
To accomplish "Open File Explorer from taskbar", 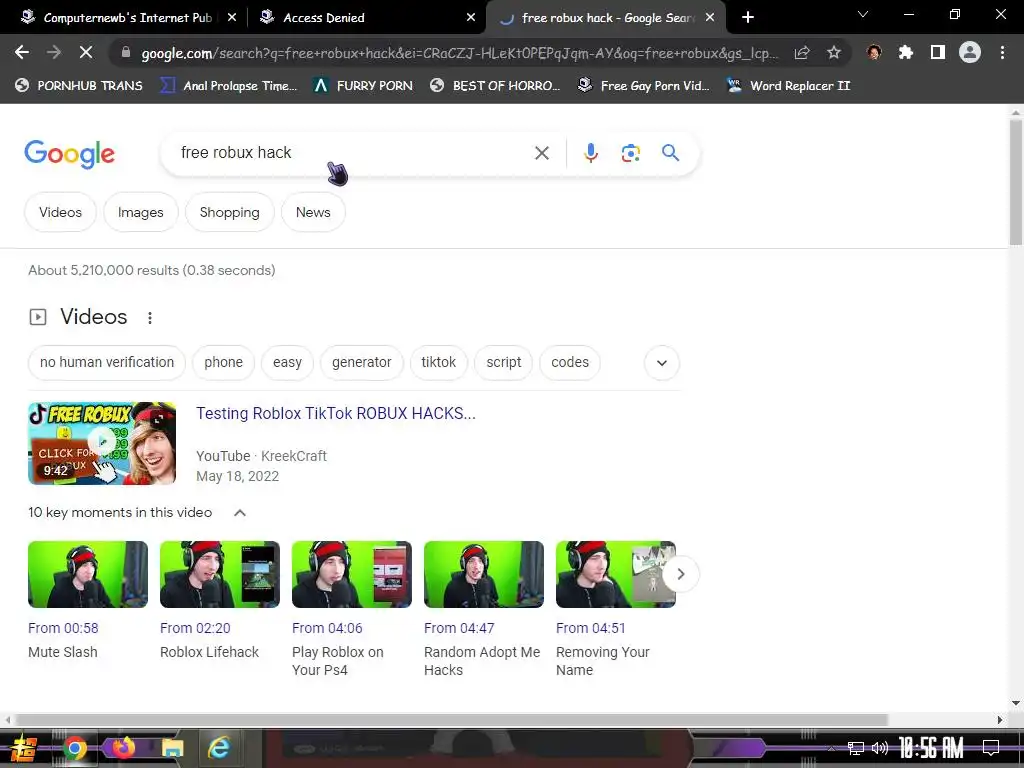I will tap(172, 748).
